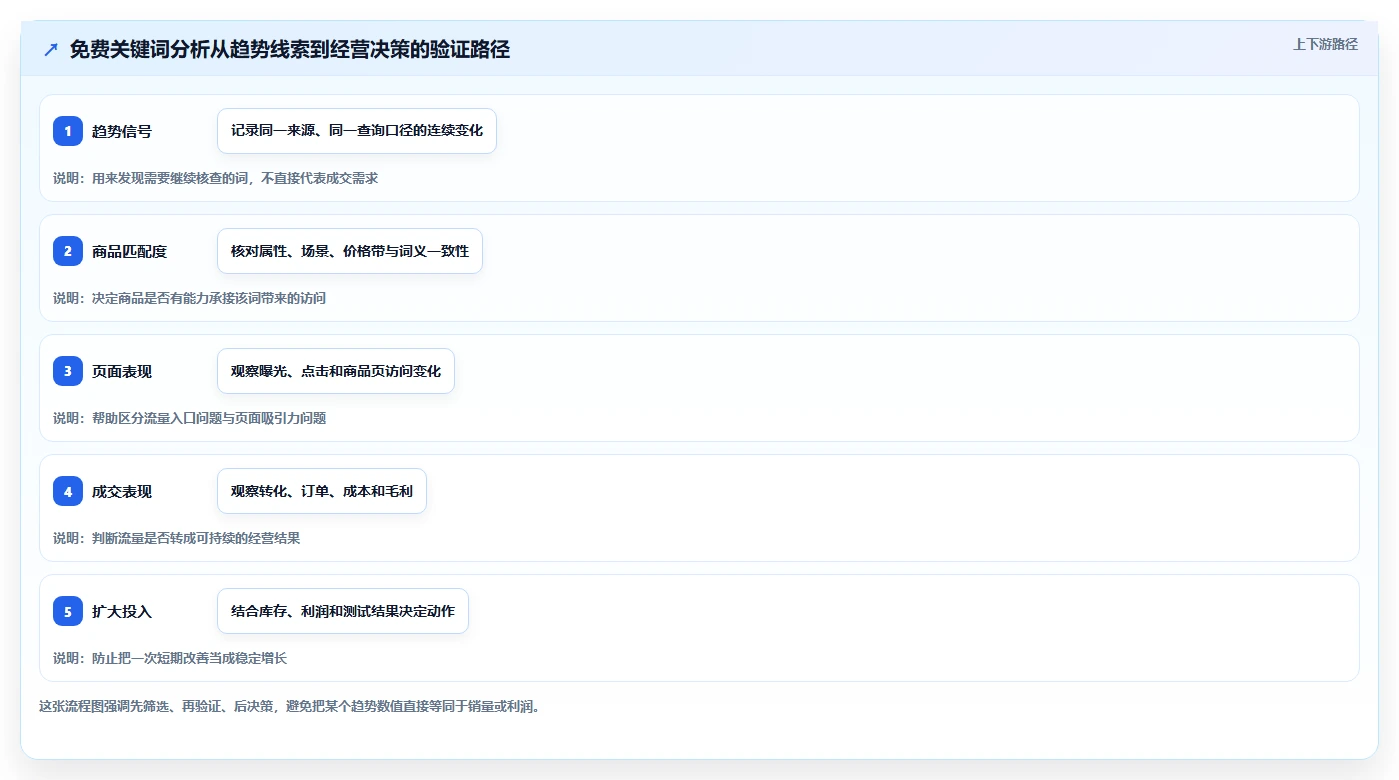1399x780 pixels.
Task: Click the 页面表现 step title
Action: (x=122, y=371)
